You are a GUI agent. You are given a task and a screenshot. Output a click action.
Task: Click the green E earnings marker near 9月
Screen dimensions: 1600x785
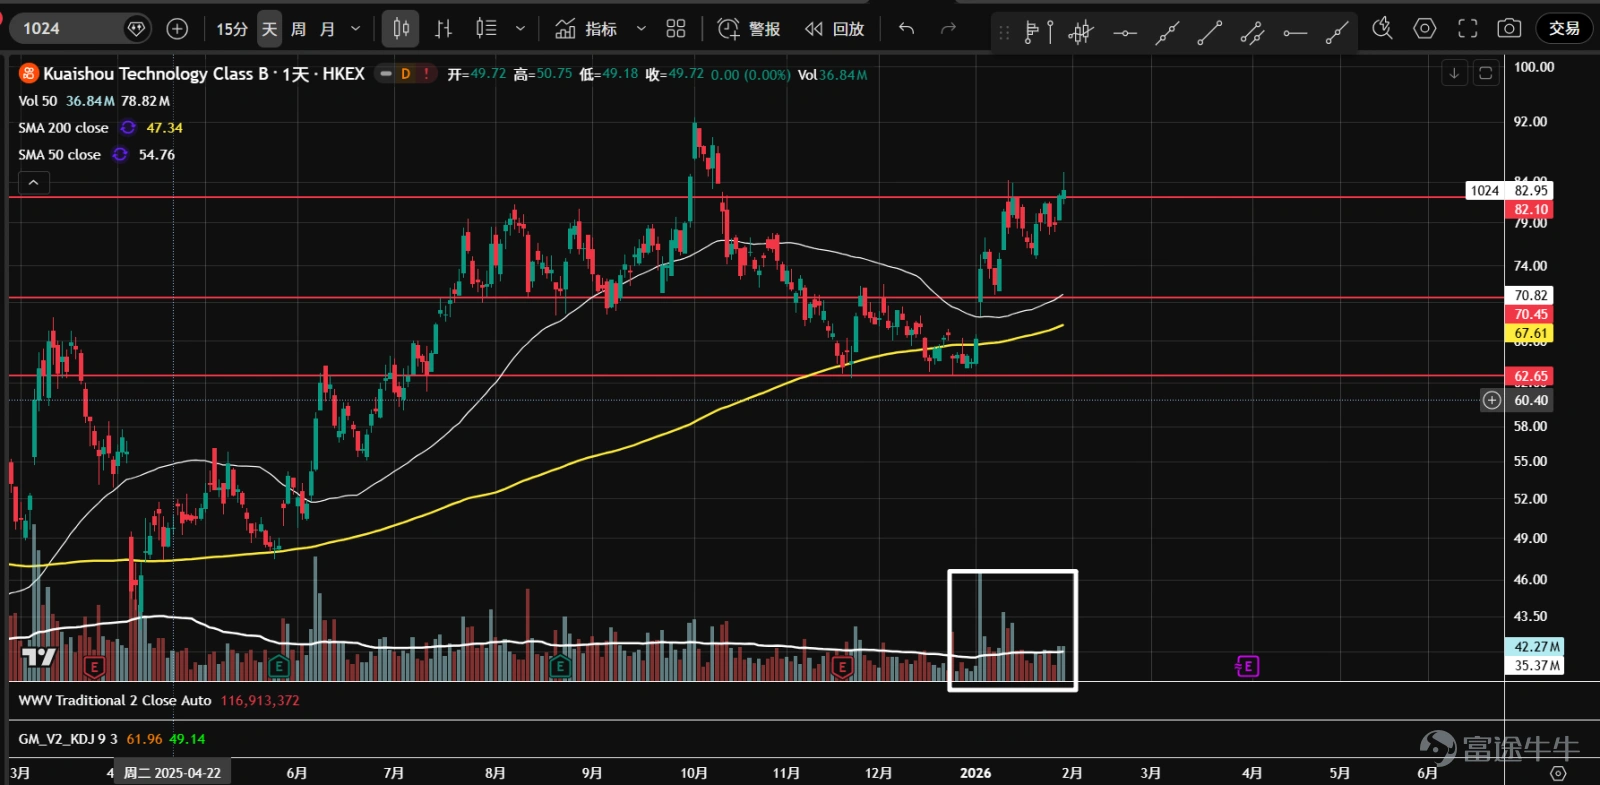[x=559, y=666]
